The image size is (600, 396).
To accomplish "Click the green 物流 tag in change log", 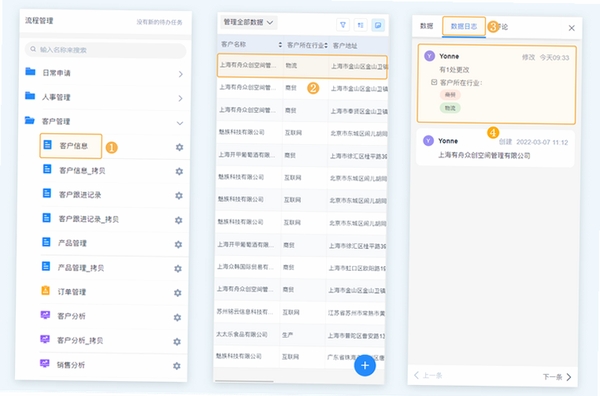I will [x=450, y=108].
